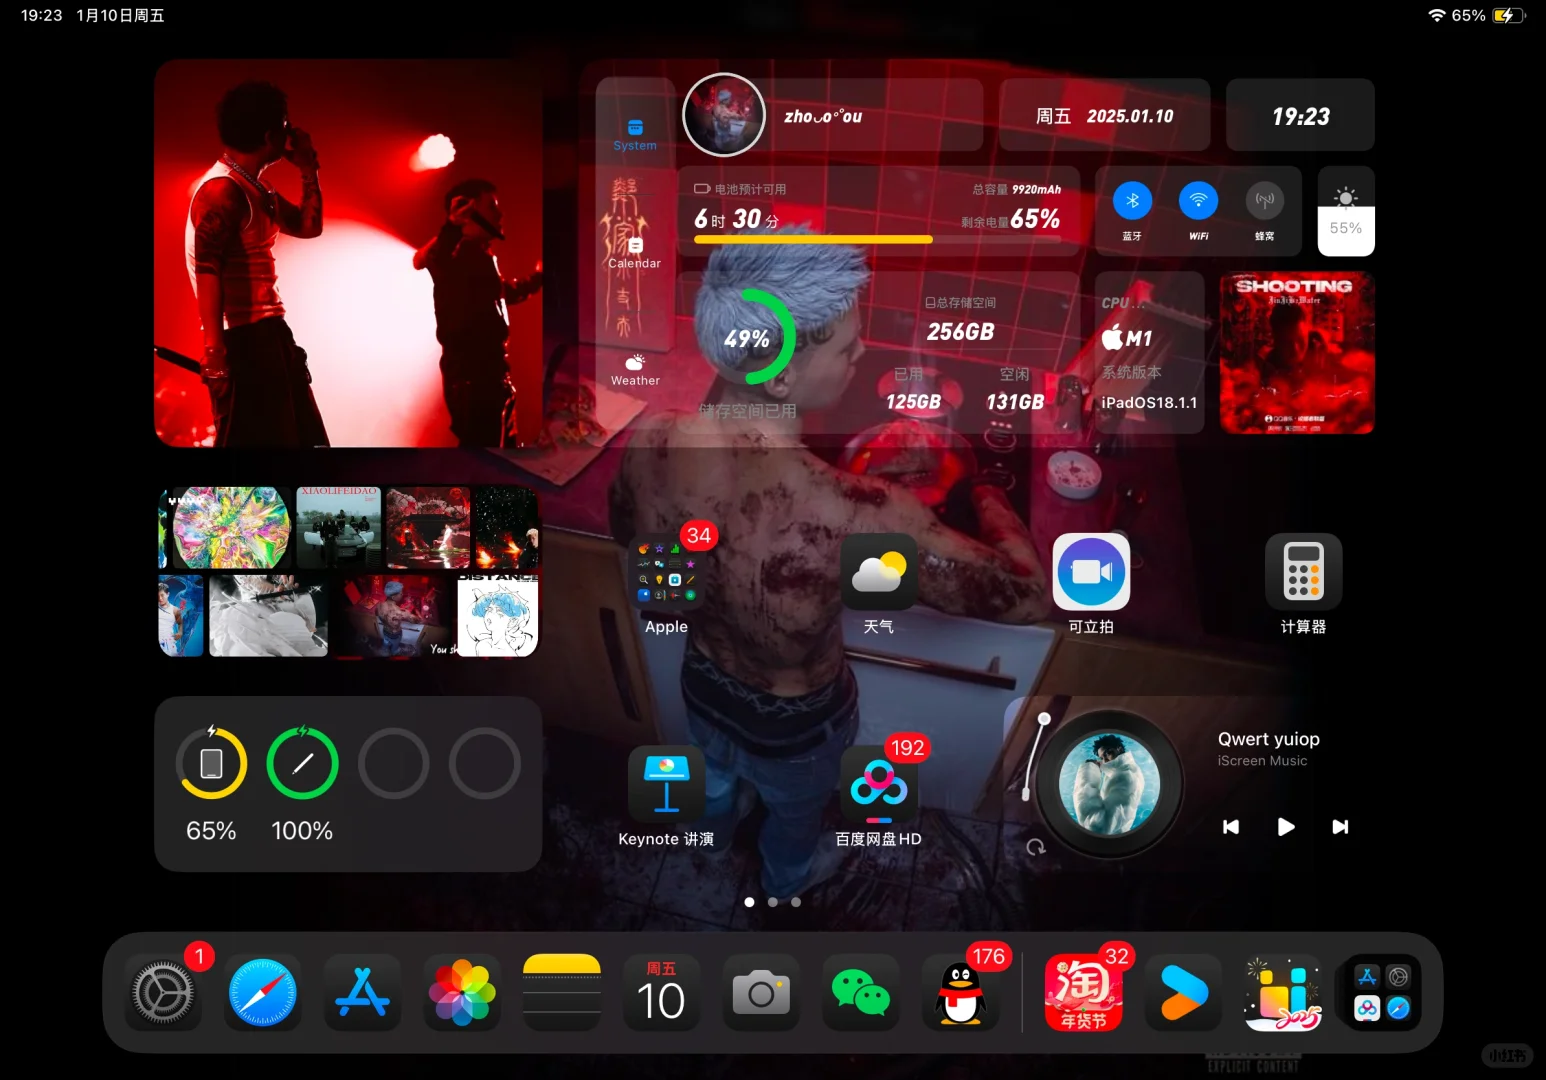The width and height of the screenshot is (1546, 1080).
Task: Open the Apple folder
Action: (x=667, y=572)
